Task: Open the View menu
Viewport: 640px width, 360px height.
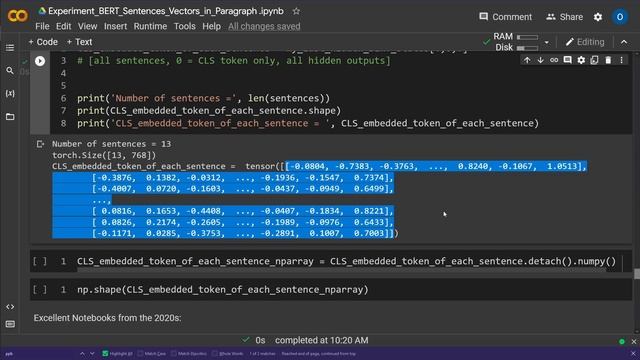Action: (87, 26)
